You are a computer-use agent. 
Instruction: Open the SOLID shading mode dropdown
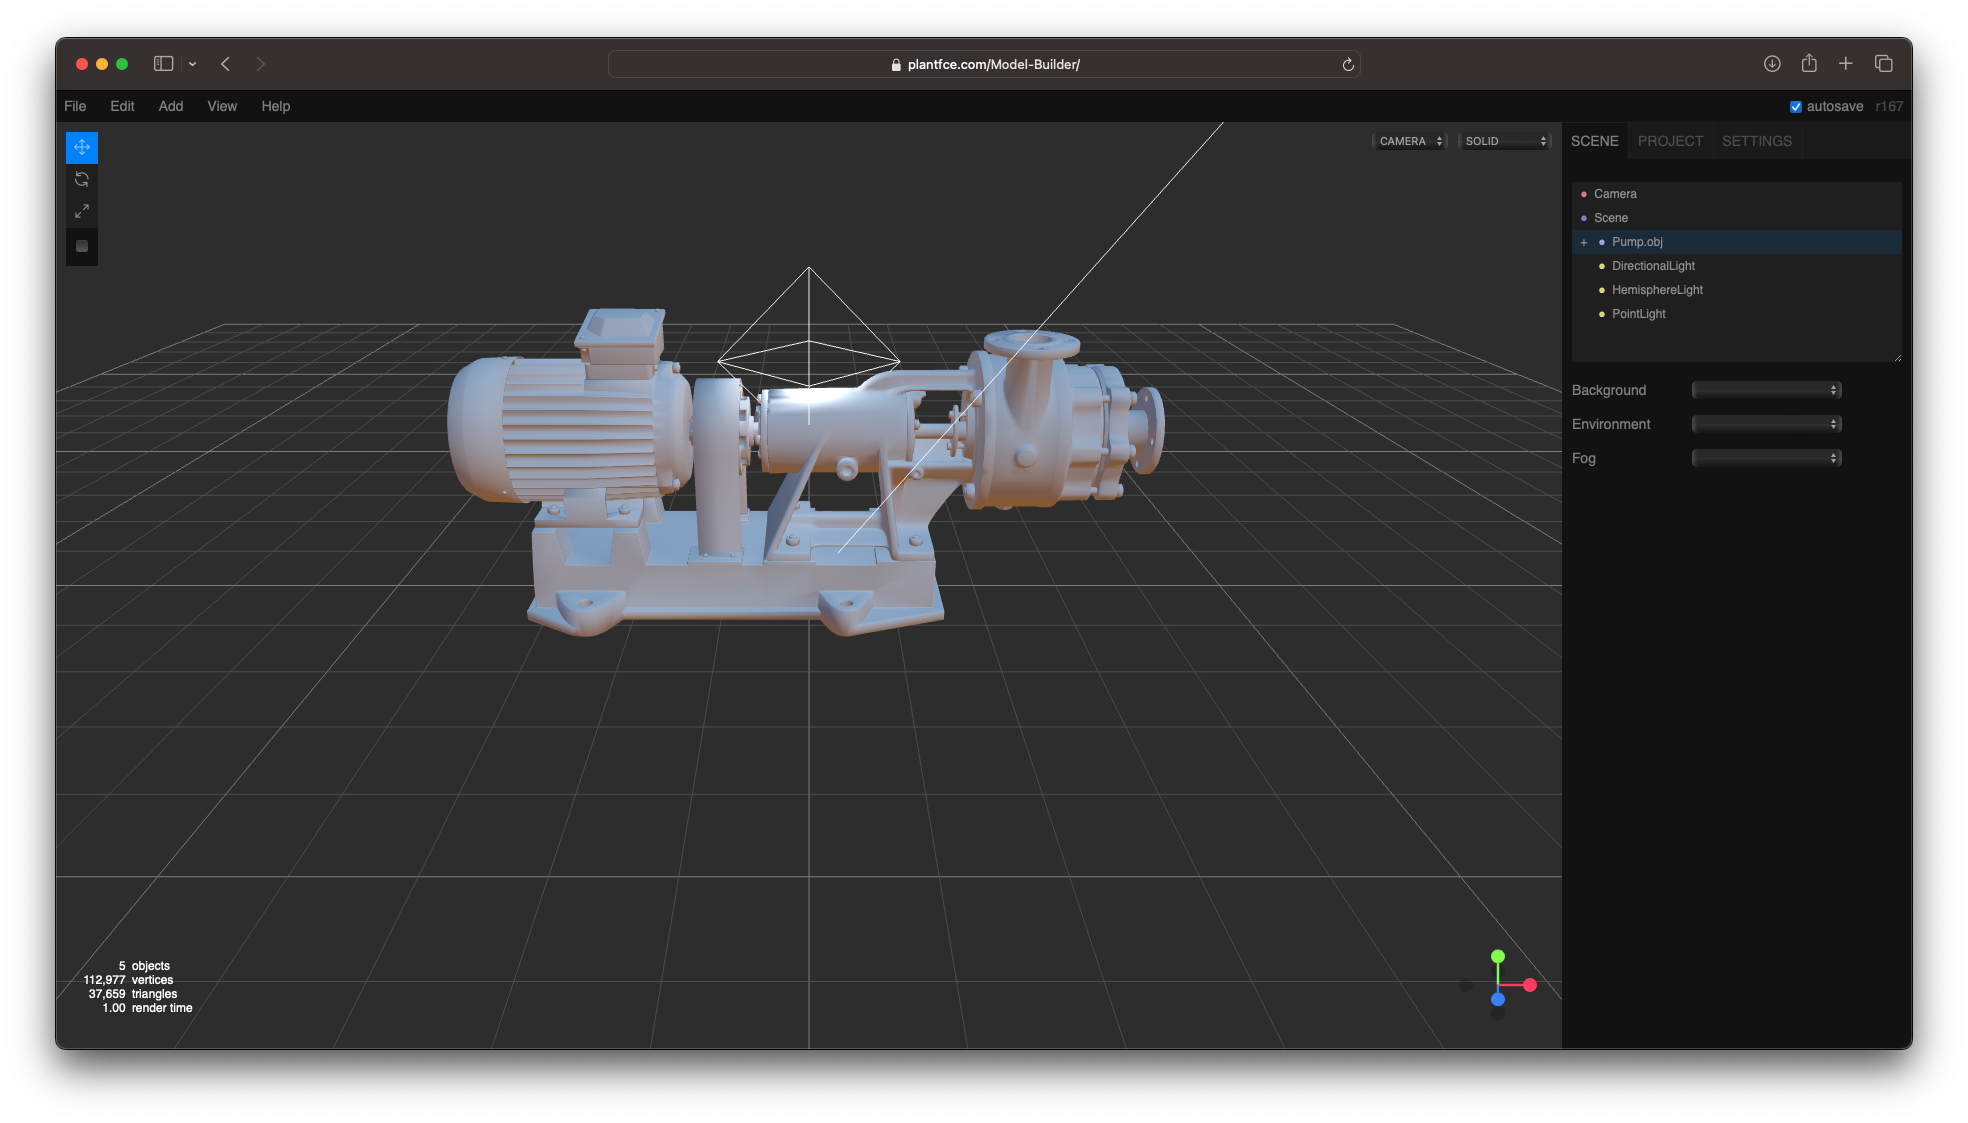[x=1504, y=140]
